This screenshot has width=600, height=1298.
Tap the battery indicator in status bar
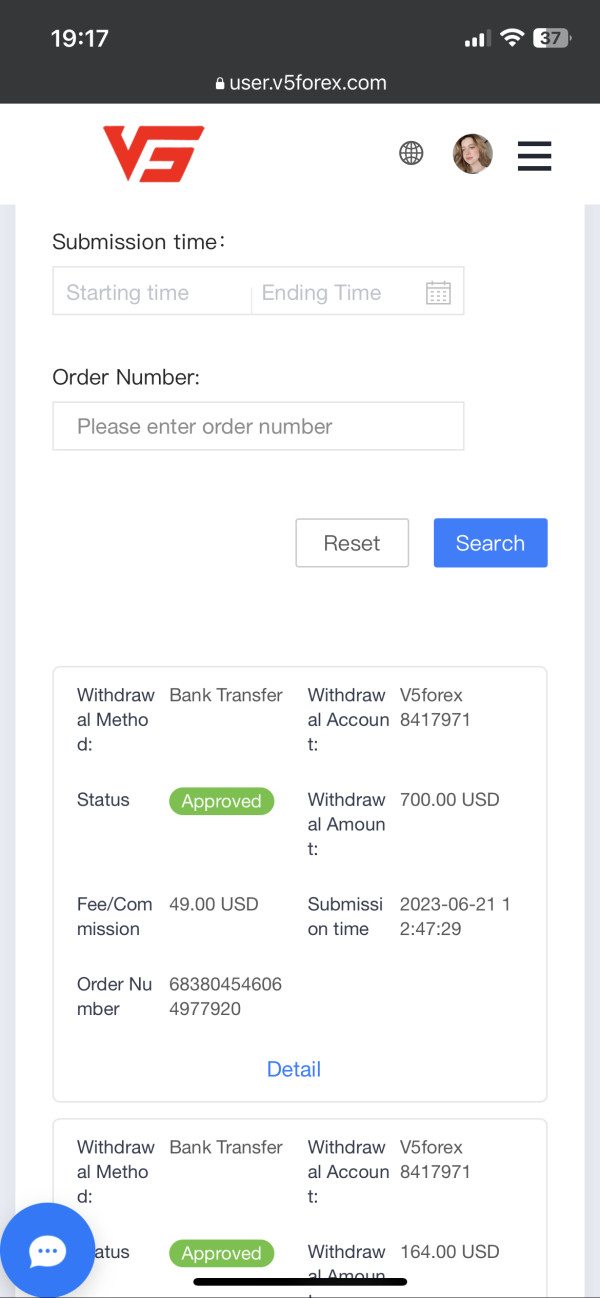[552, 39]
